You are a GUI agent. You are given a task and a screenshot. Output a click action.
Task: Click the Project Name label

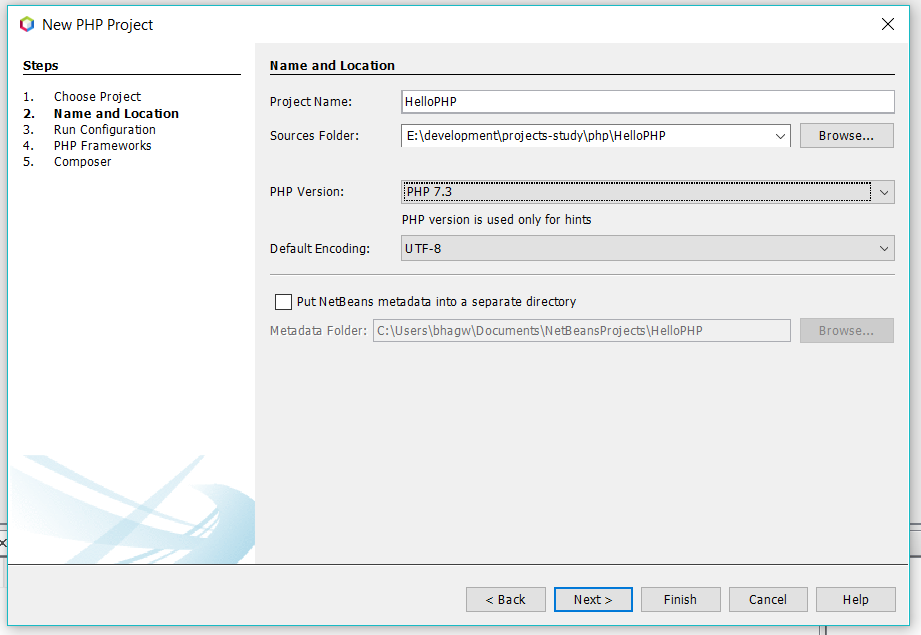(x=311, y=102)
